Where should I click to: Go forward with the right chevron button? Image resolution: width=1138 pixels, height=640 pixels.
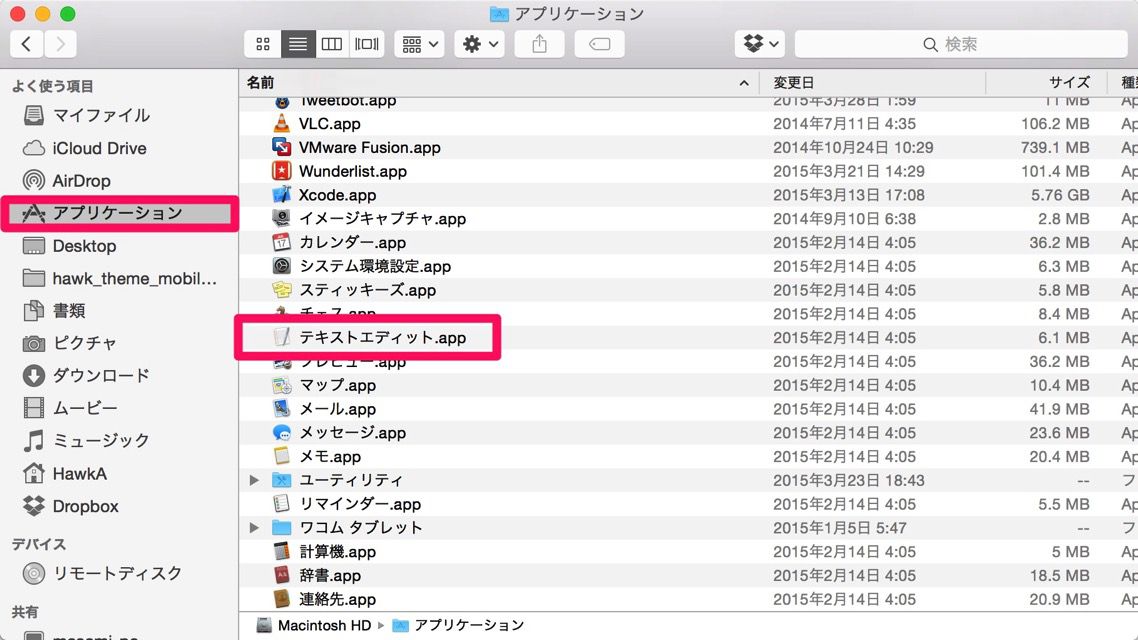tap(61, 44)
